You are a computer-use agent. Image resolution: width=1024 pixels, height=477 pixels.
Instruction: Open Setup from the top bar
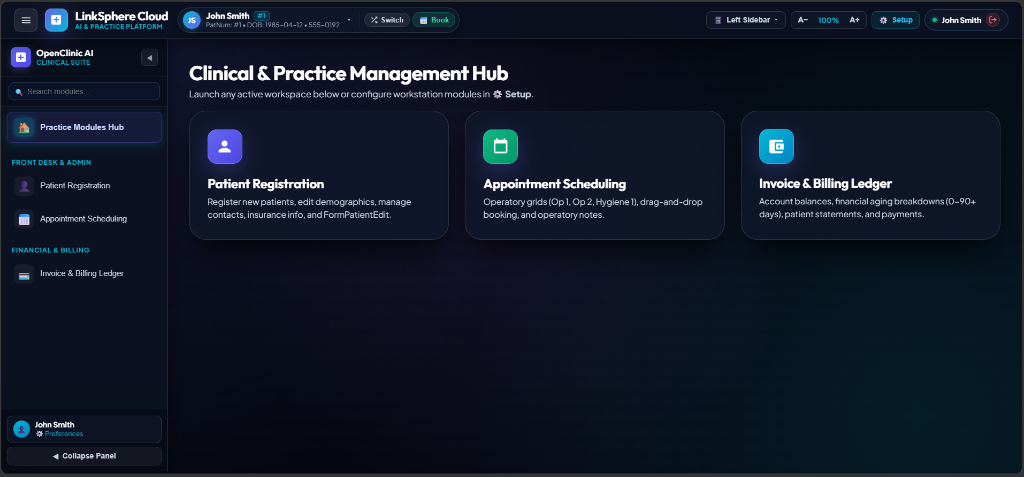[895, 20]
